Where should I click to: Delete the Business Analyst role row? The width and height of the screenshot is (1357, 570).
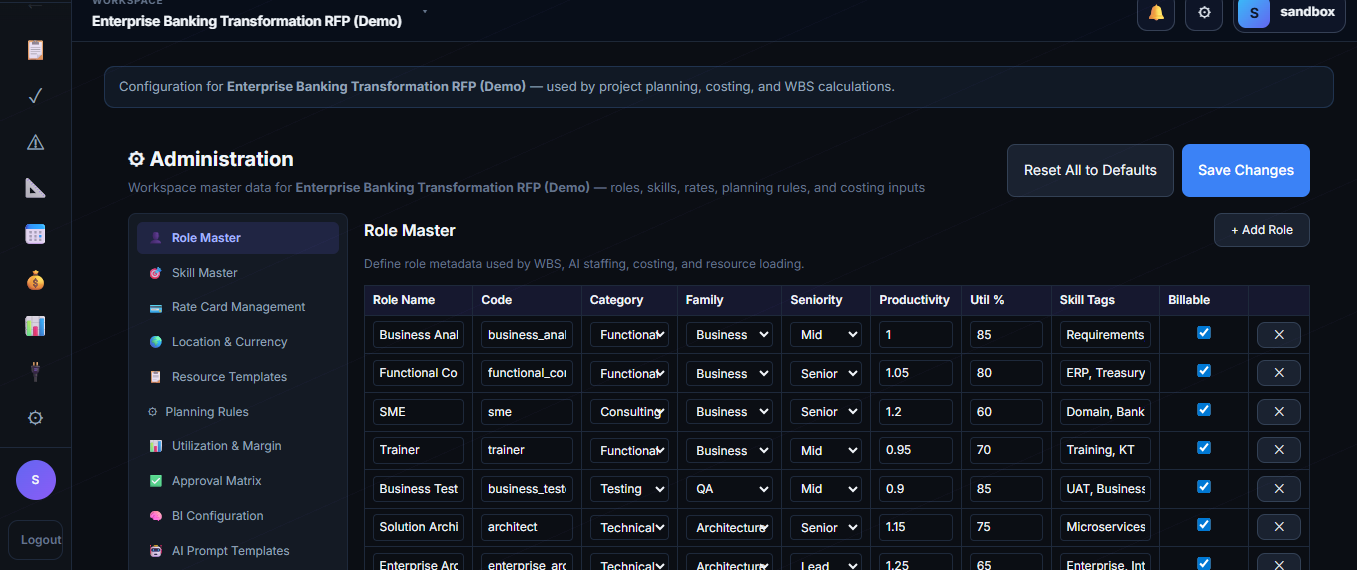1279,335
